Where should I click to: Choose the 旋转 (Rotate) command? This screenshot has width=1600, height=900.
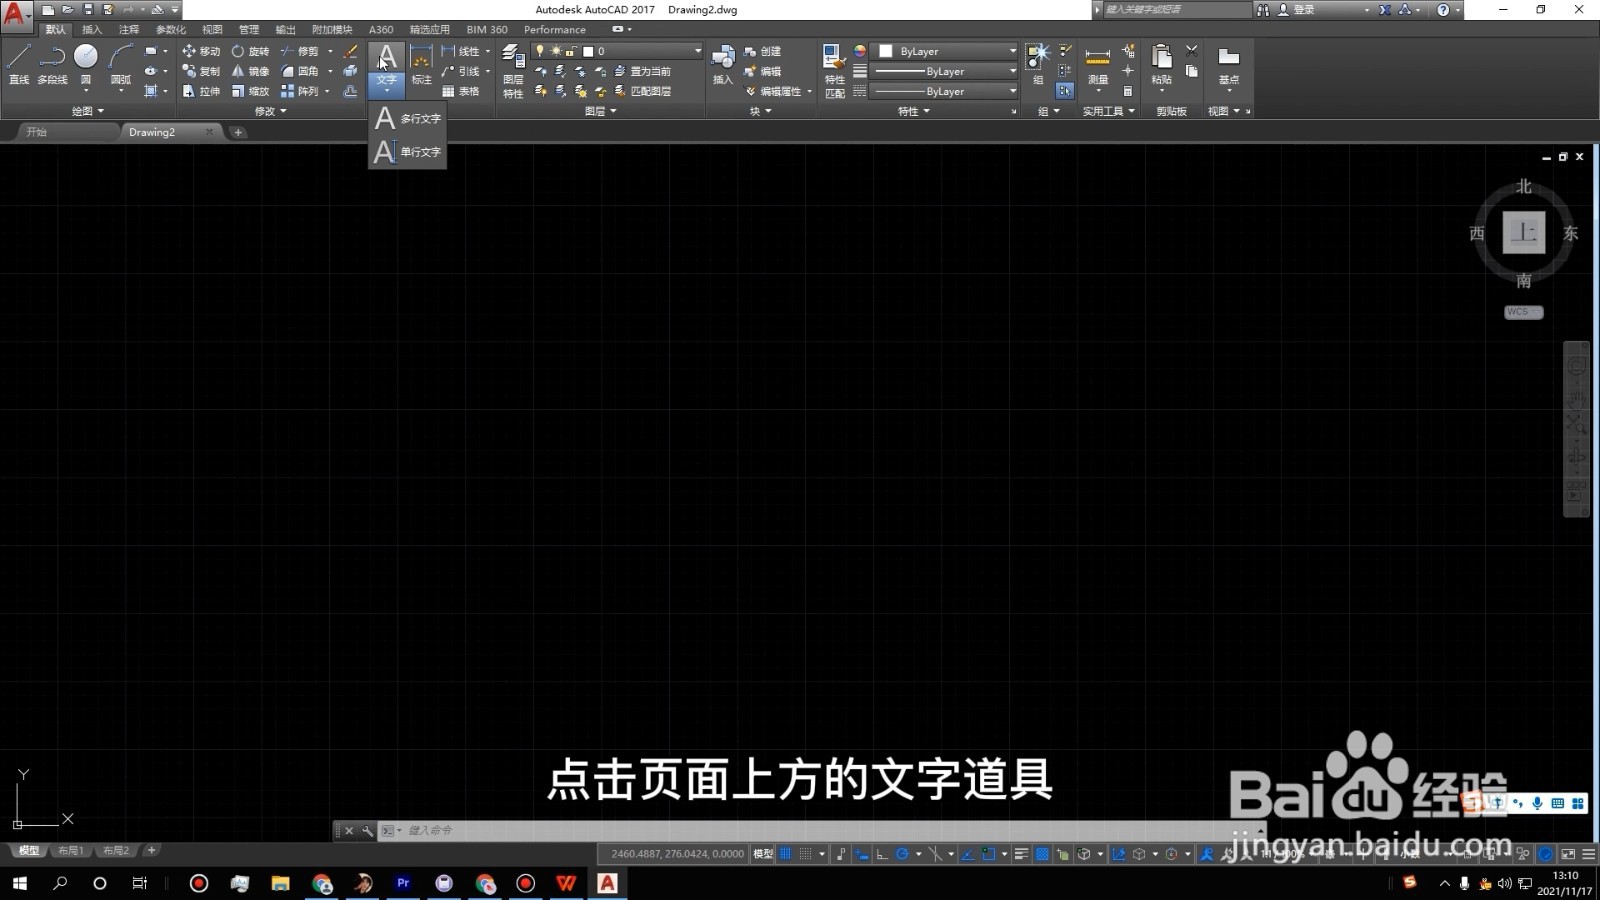(x=250, y=51)
